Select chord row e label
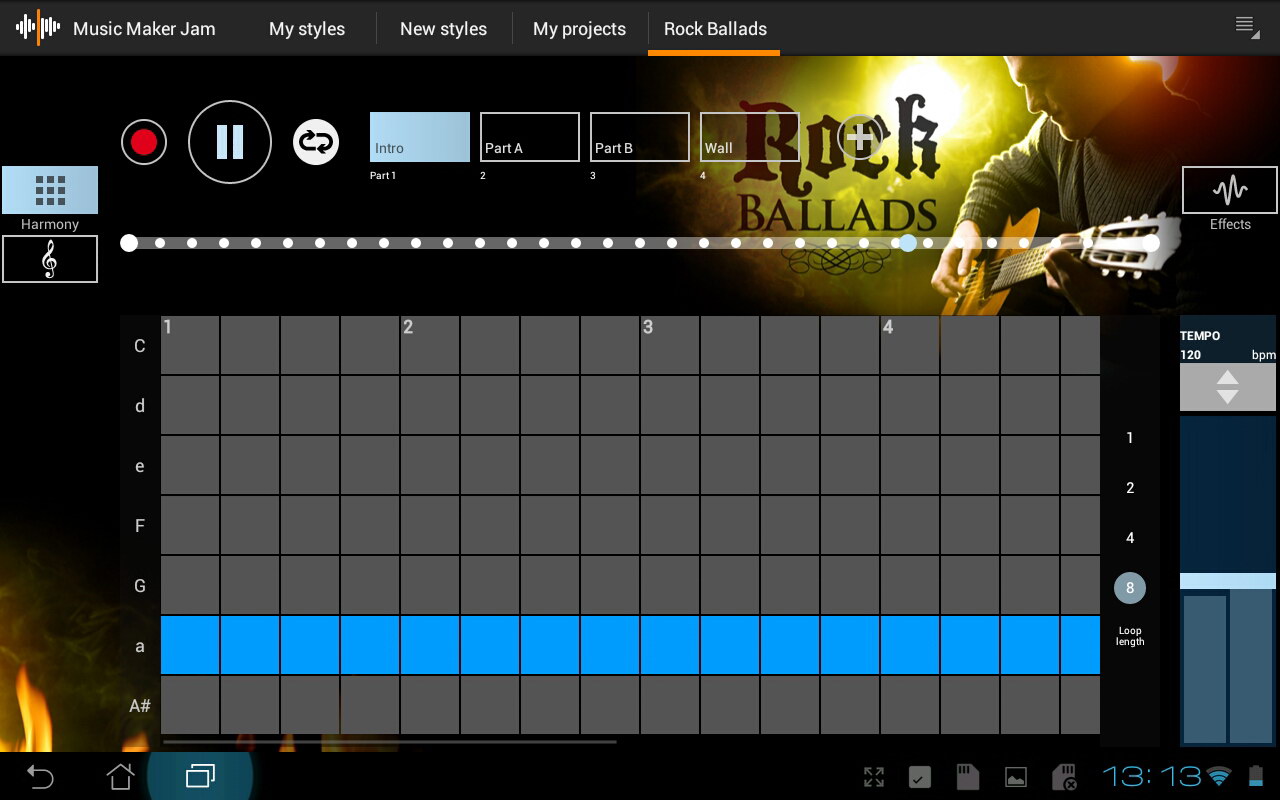Image resolution: width=1280 pixels, height=800 pixels. tap(140, 466)
